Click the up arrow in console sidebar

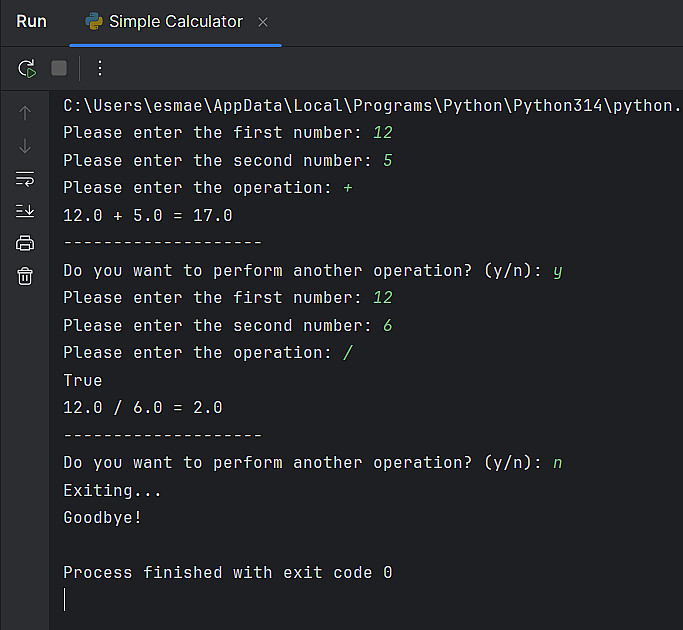pos(26,113)
